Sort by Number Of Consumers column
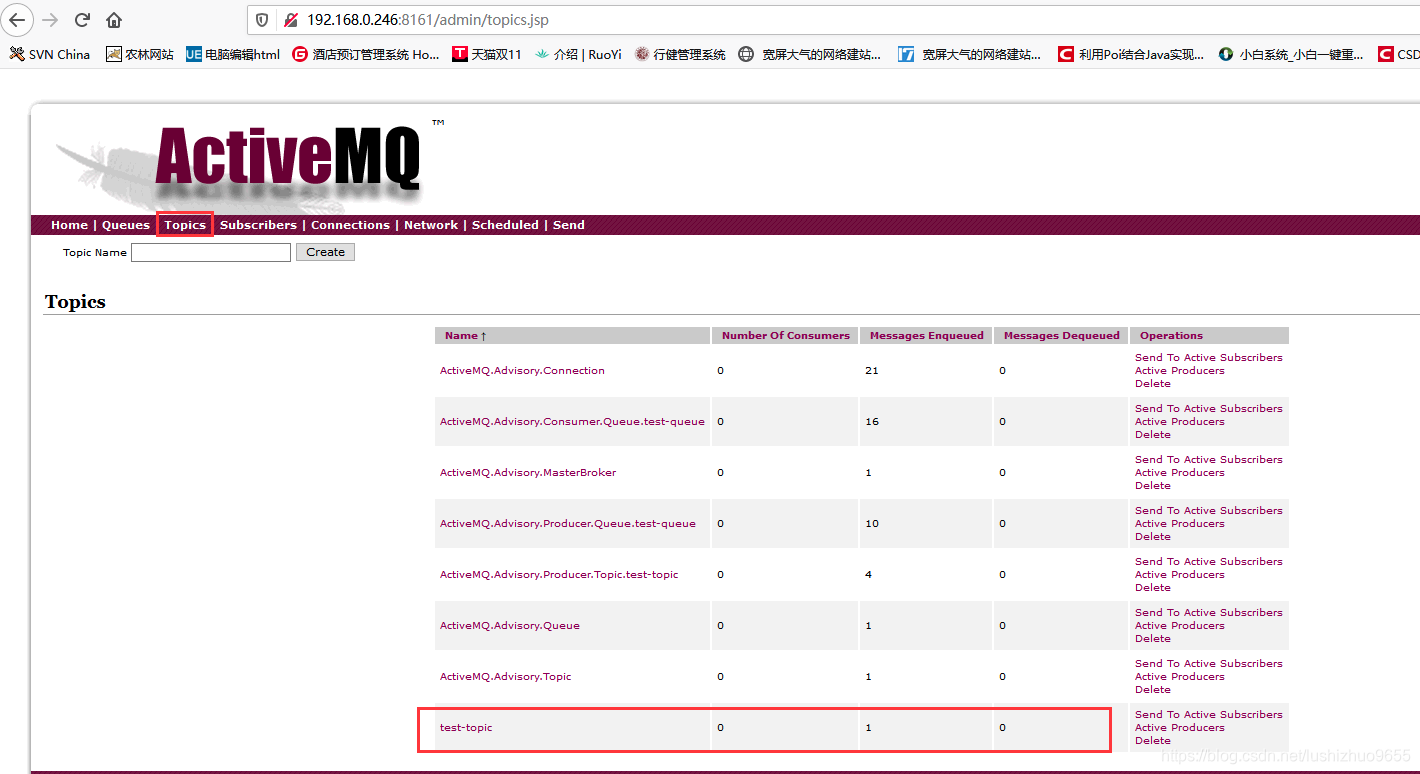 point(786,336)
